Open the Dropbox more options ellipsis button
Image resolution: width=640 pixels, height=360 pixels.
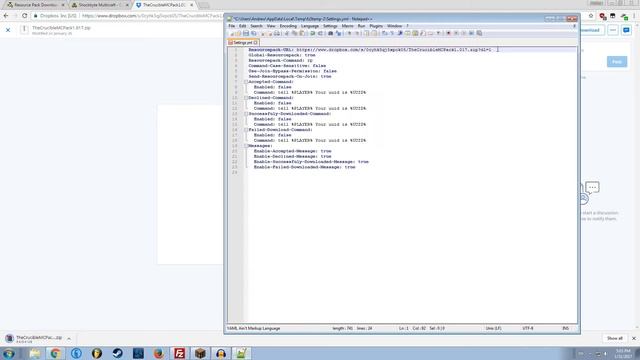click(613, 30)
